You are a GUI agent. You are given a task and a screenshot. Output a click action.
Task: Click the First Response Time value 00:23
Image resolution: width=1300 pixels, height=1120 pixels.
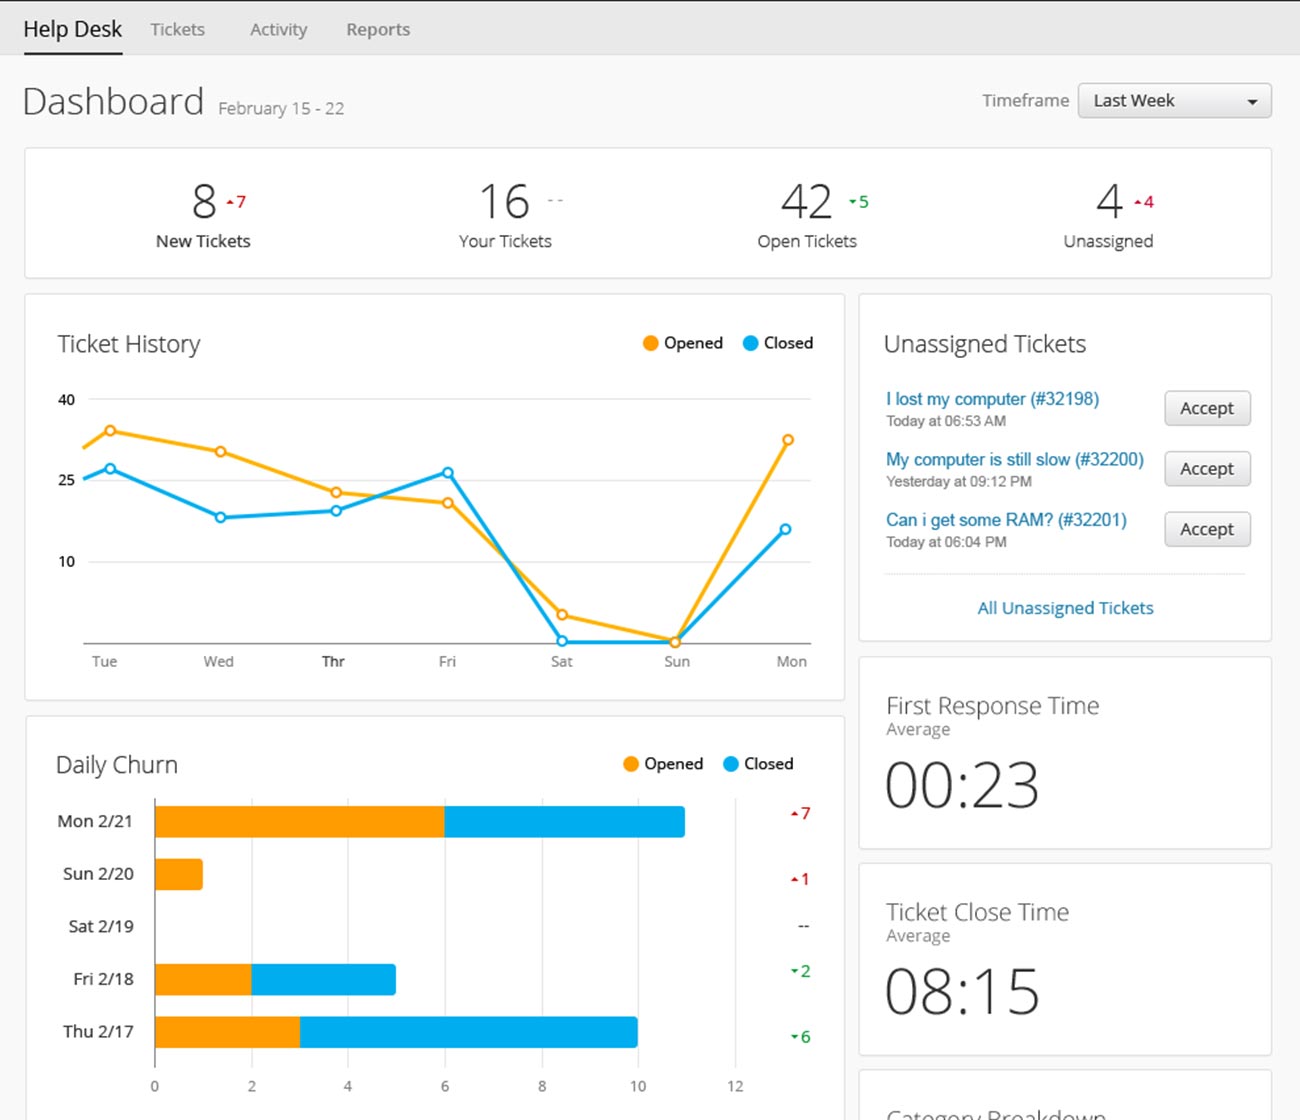coord(962,785)
